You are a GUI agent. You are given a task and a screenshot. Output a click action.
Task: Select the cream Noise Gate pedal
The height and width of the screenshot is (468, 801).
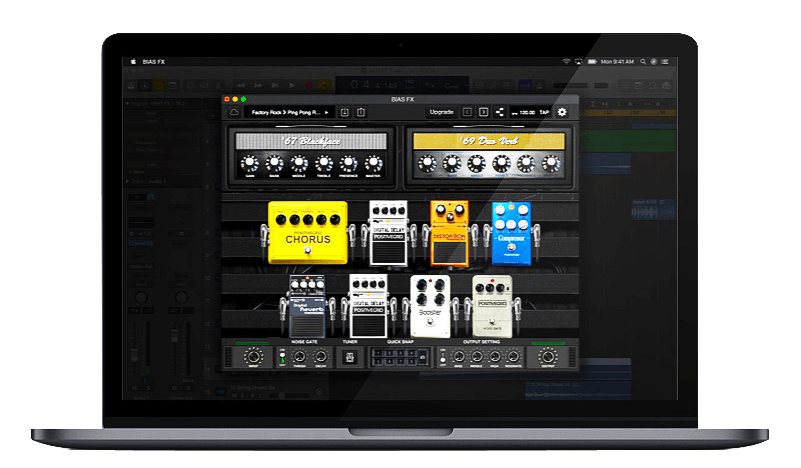pyautogui.click(x=492, y=306)
